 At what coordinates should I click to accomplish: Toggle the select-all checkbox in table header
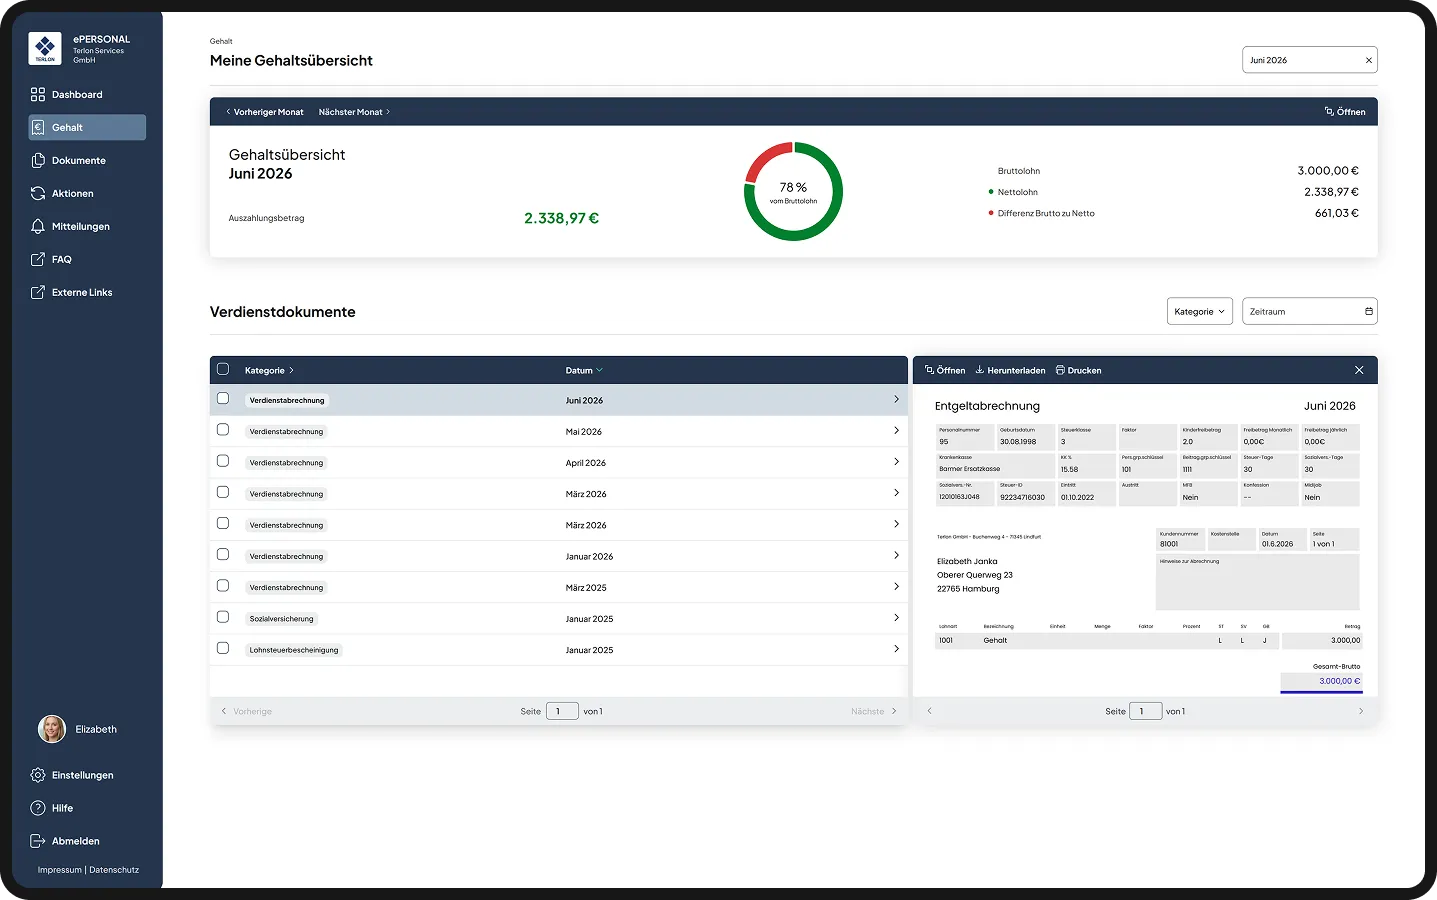(x=223, y=369)
